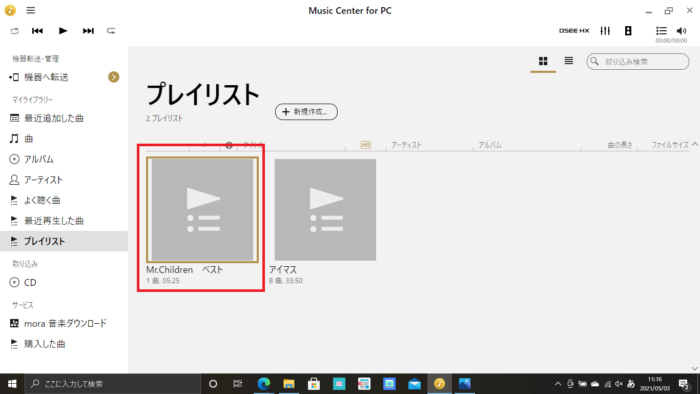The image size is (700, 394).
Task: Open Task View on taskbar
Action: pyautogui.click(x=238, y=384)
